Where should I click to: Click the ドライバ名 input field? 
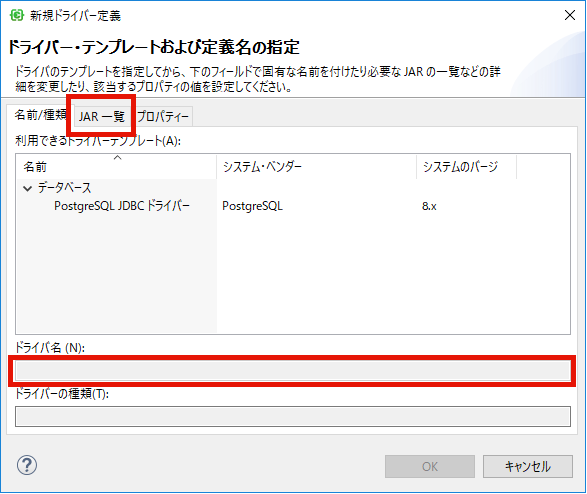point(293,371)
